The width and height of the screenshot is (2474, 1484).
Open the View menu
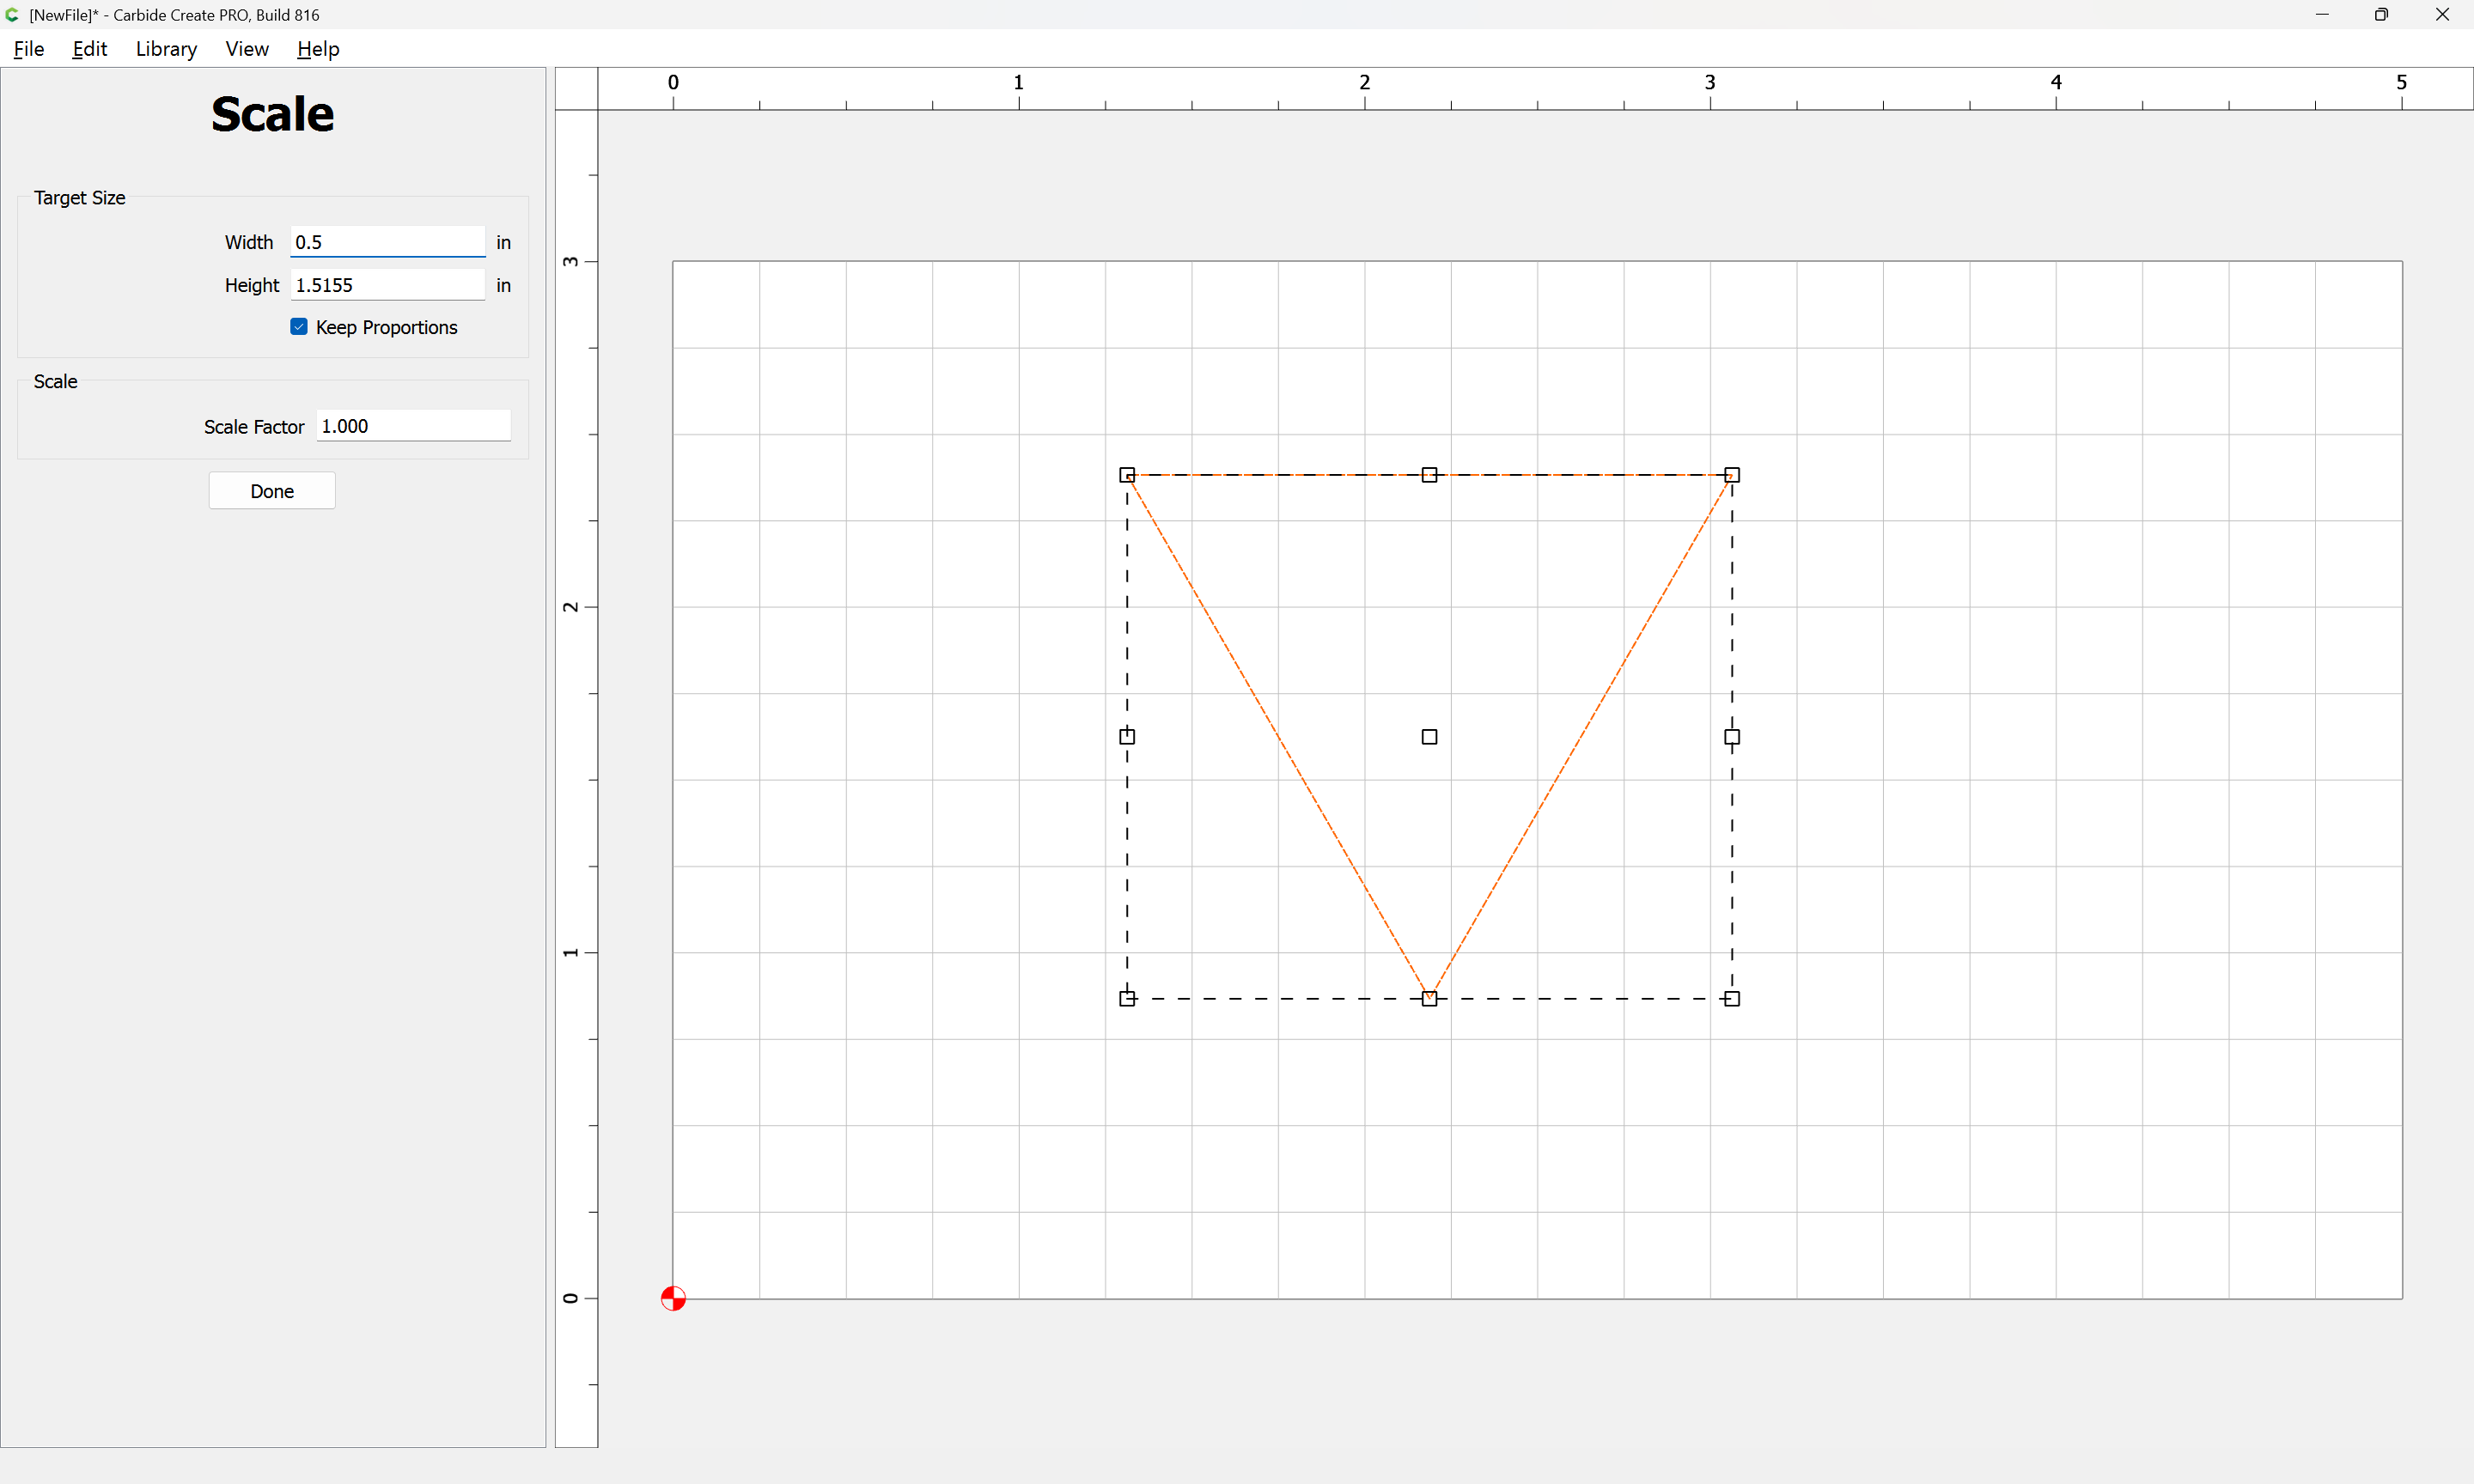pos(247,49)
